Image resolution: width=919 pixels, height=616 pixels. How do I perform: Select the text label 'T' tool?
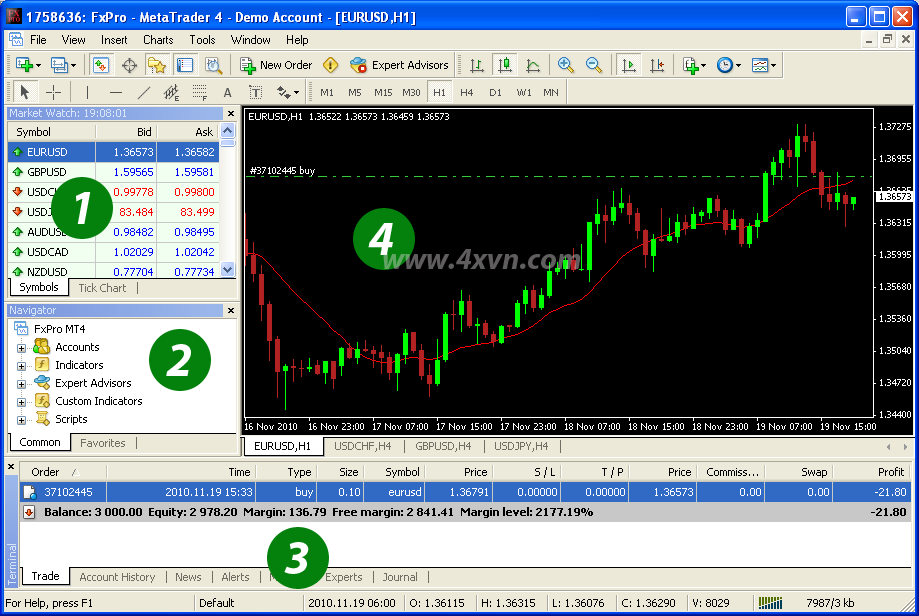point(256,92)
